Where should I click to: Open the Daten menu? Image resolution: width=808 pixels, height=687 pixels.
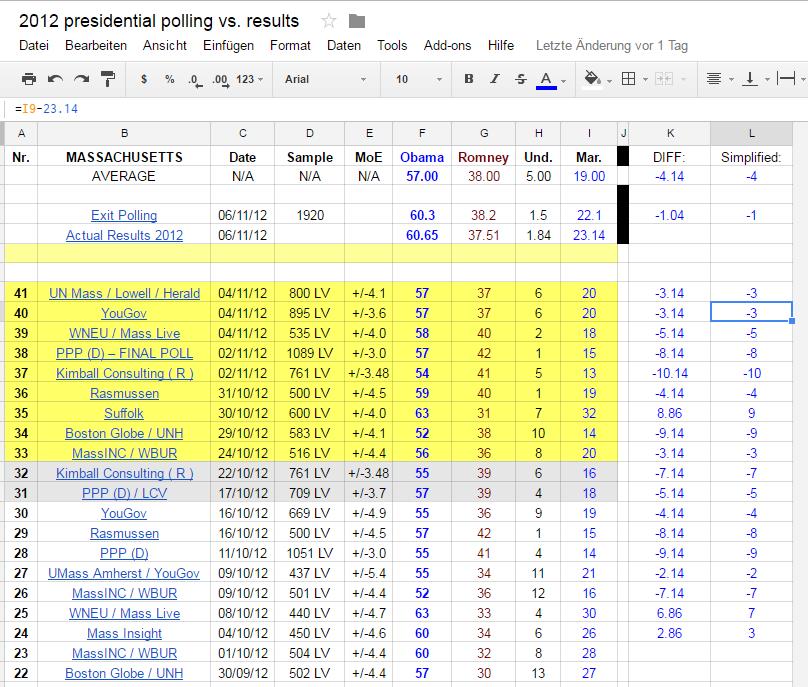click(344, 45)
